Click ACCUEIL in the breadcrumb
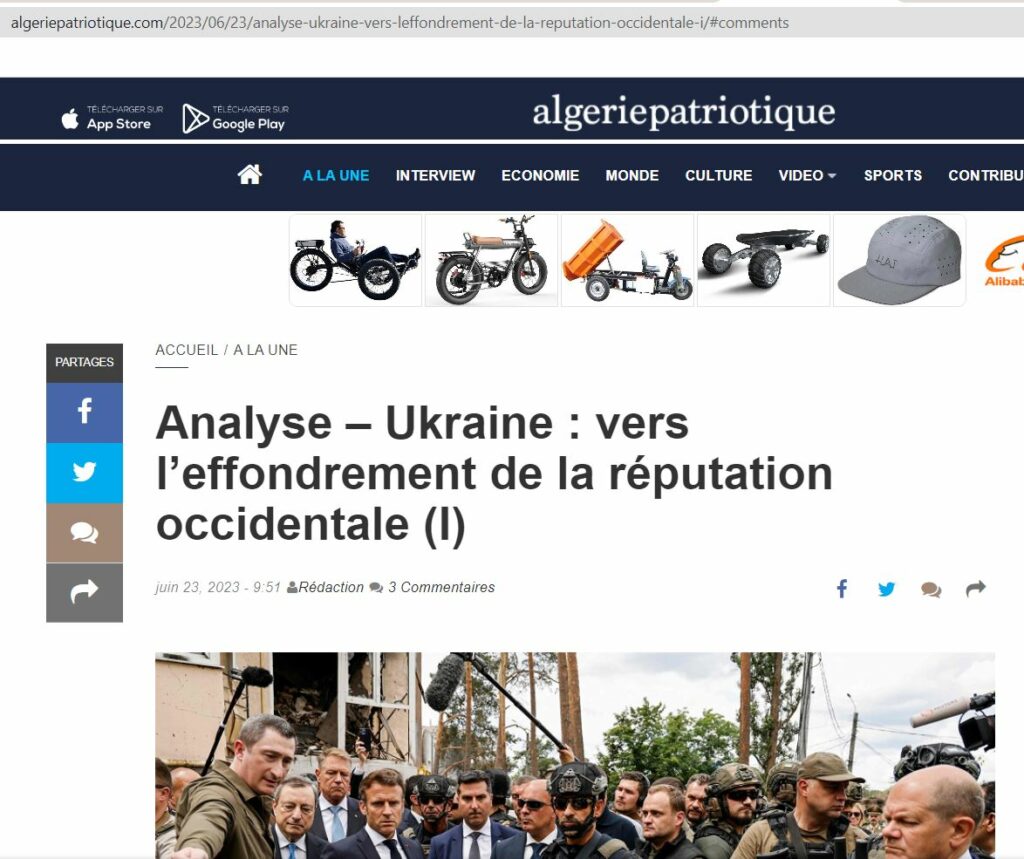 [187, 349]
